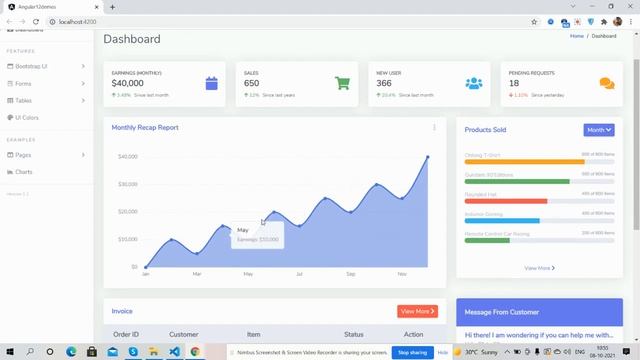Click the site information icon beside localhost:4200
The width and height of the screenshot is (640, 360).
pos(52,22)
